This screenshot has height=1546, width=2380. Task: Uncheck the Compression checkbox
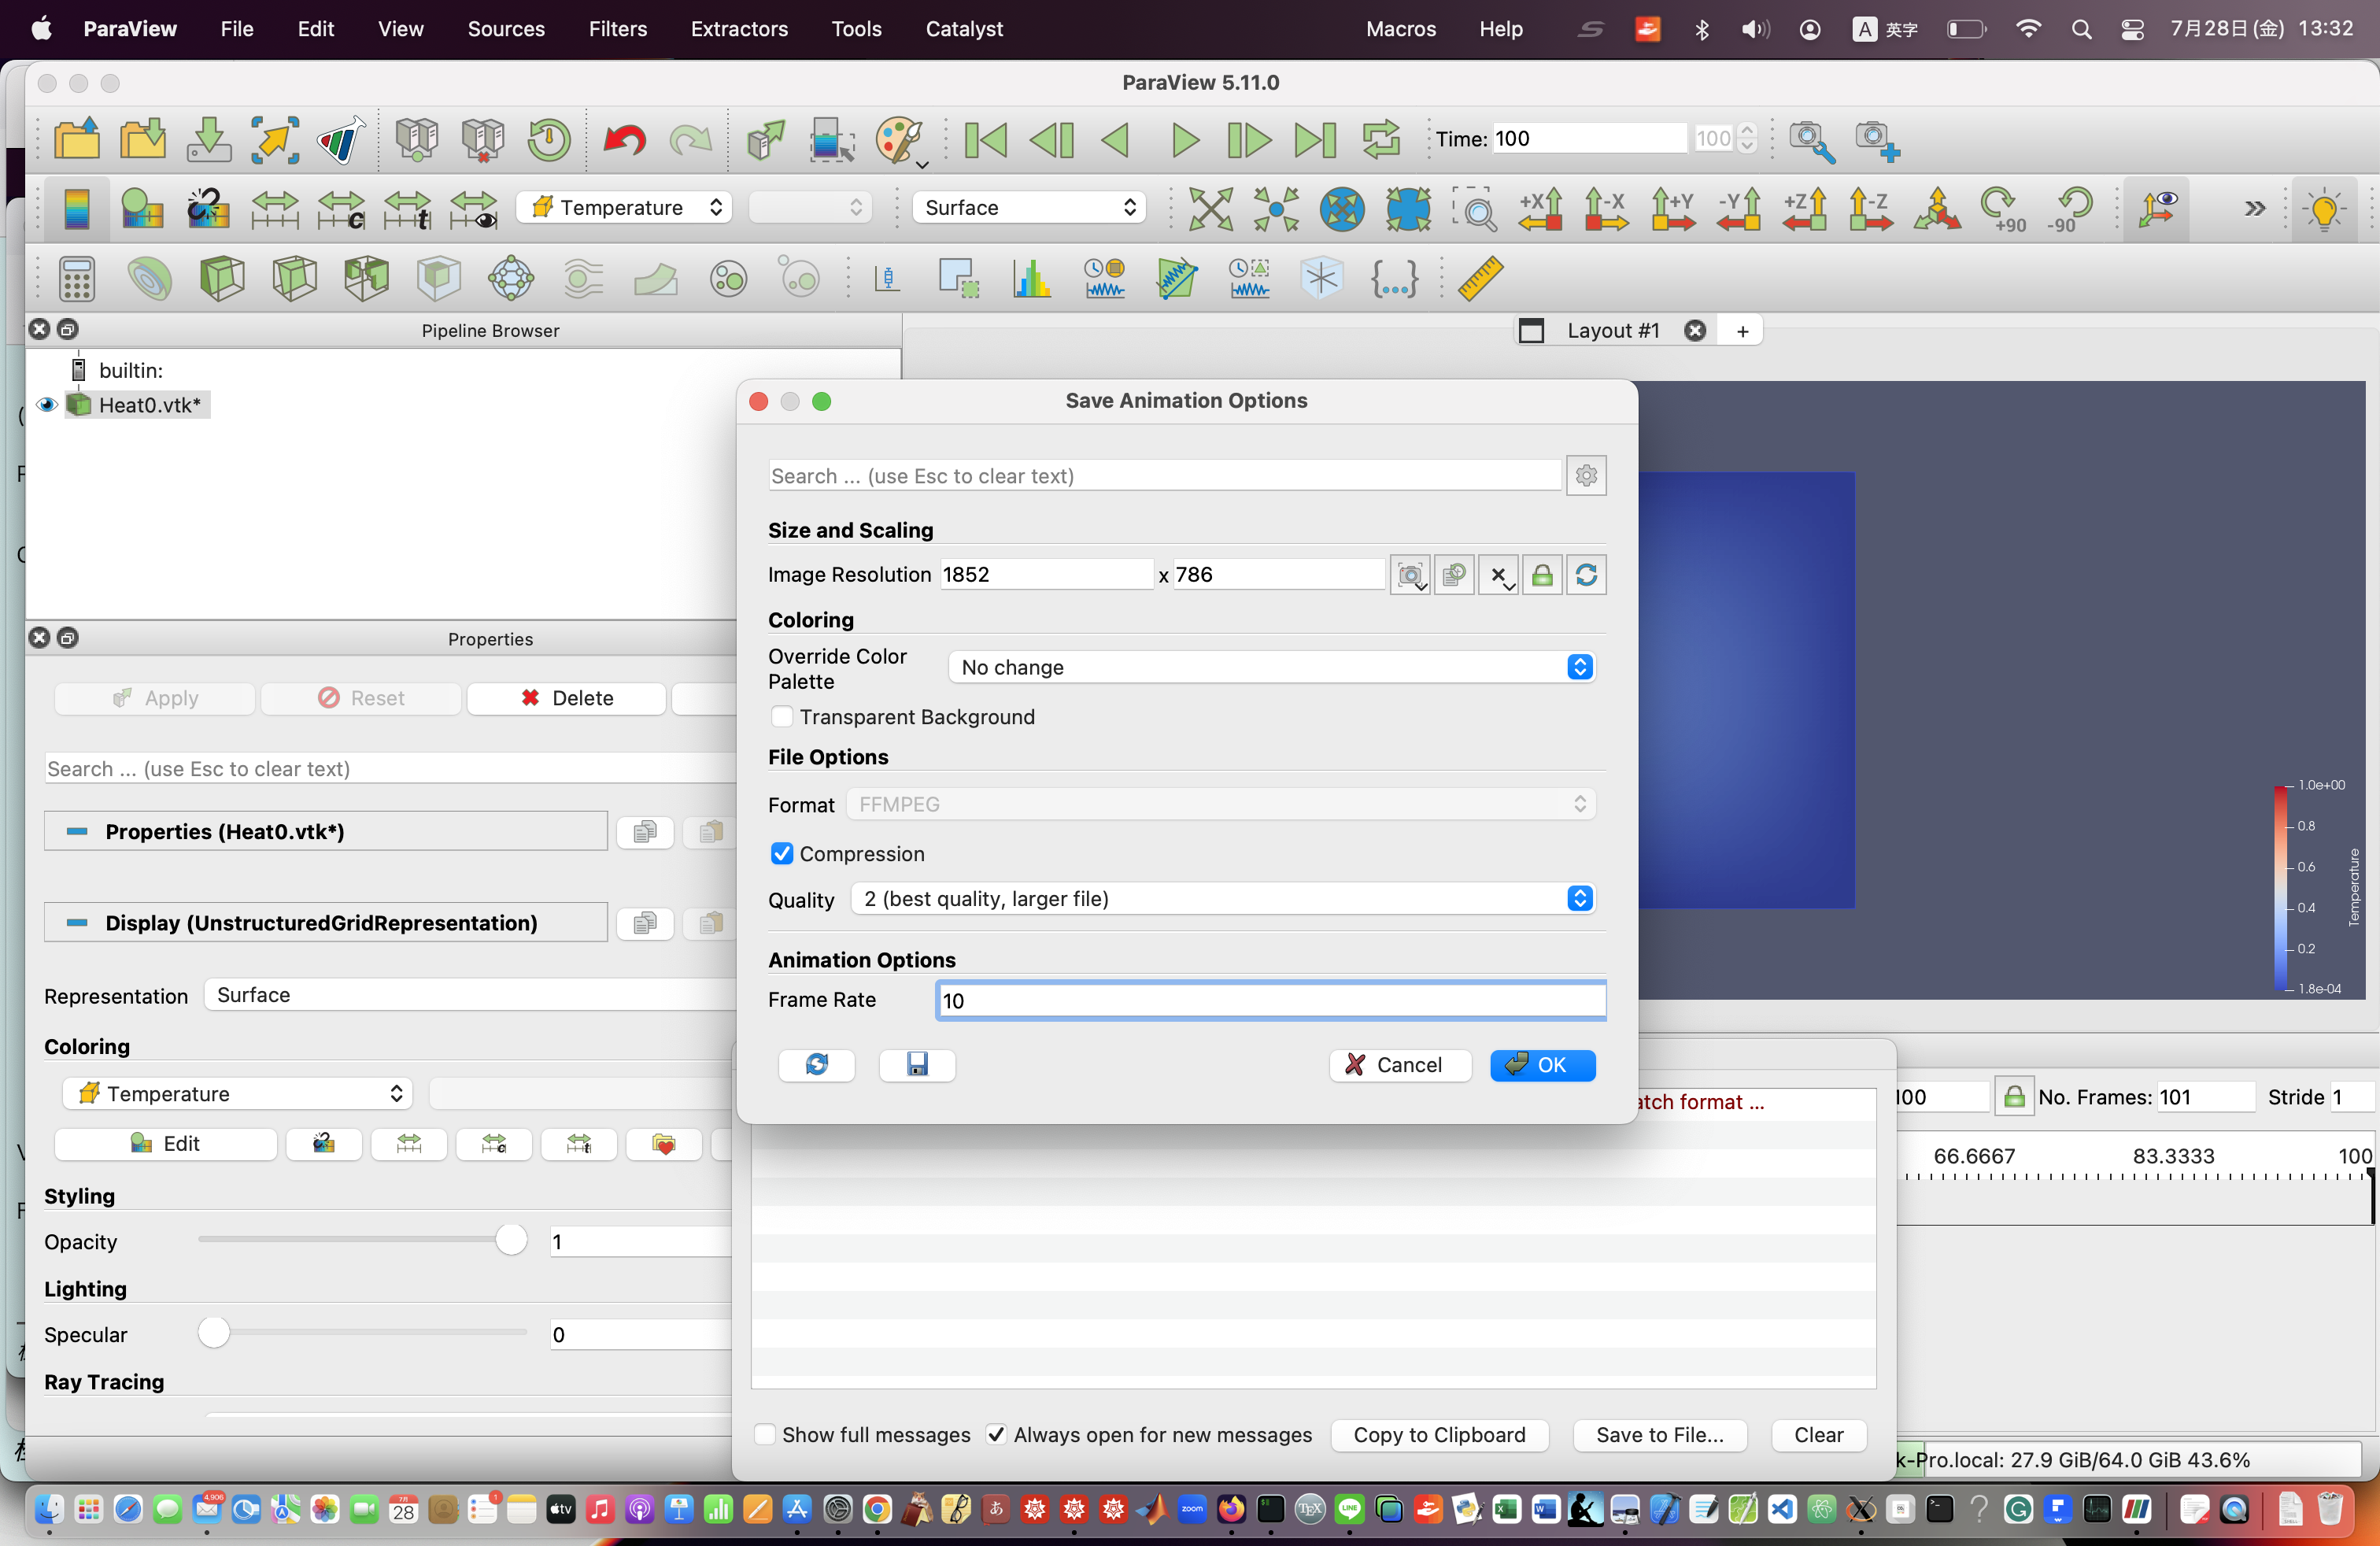click(782, 853)
